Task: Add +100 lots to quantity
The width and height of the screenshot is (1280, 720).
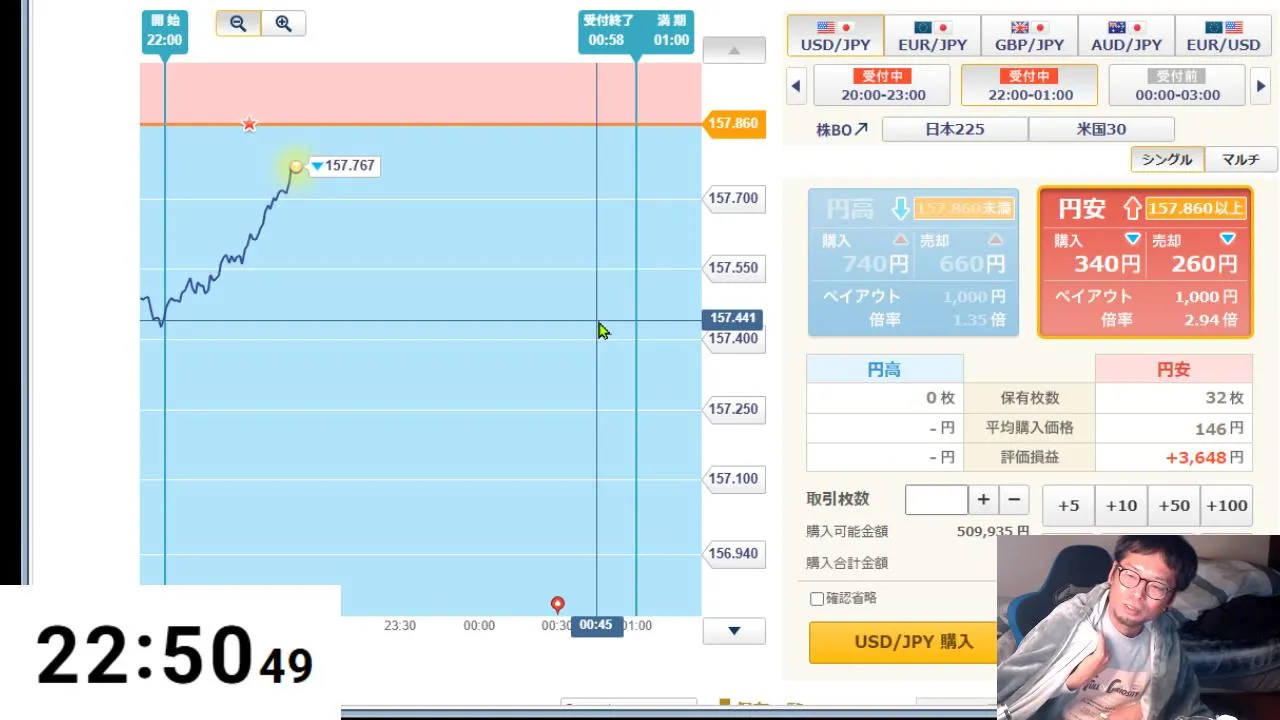Action: point(1226,505)
